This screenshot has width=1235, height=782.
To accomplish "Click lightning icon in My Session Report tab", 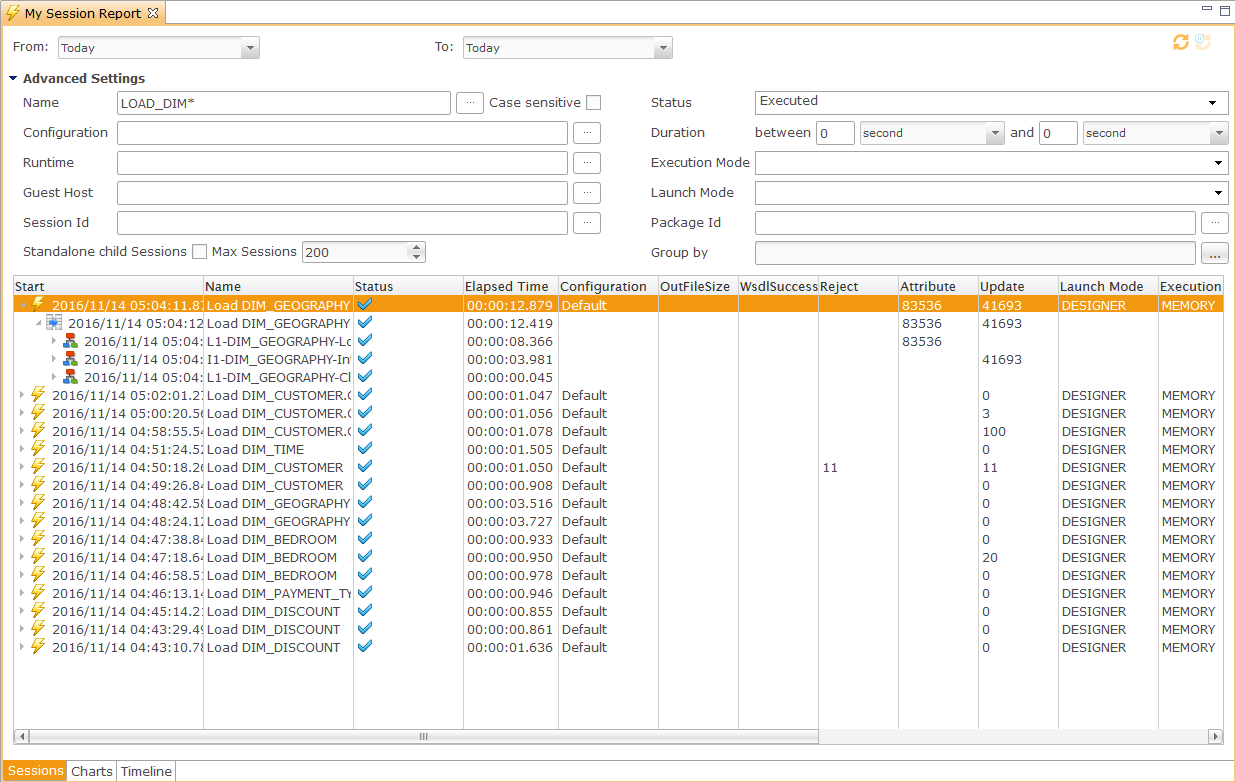I will tap(14, 14).
